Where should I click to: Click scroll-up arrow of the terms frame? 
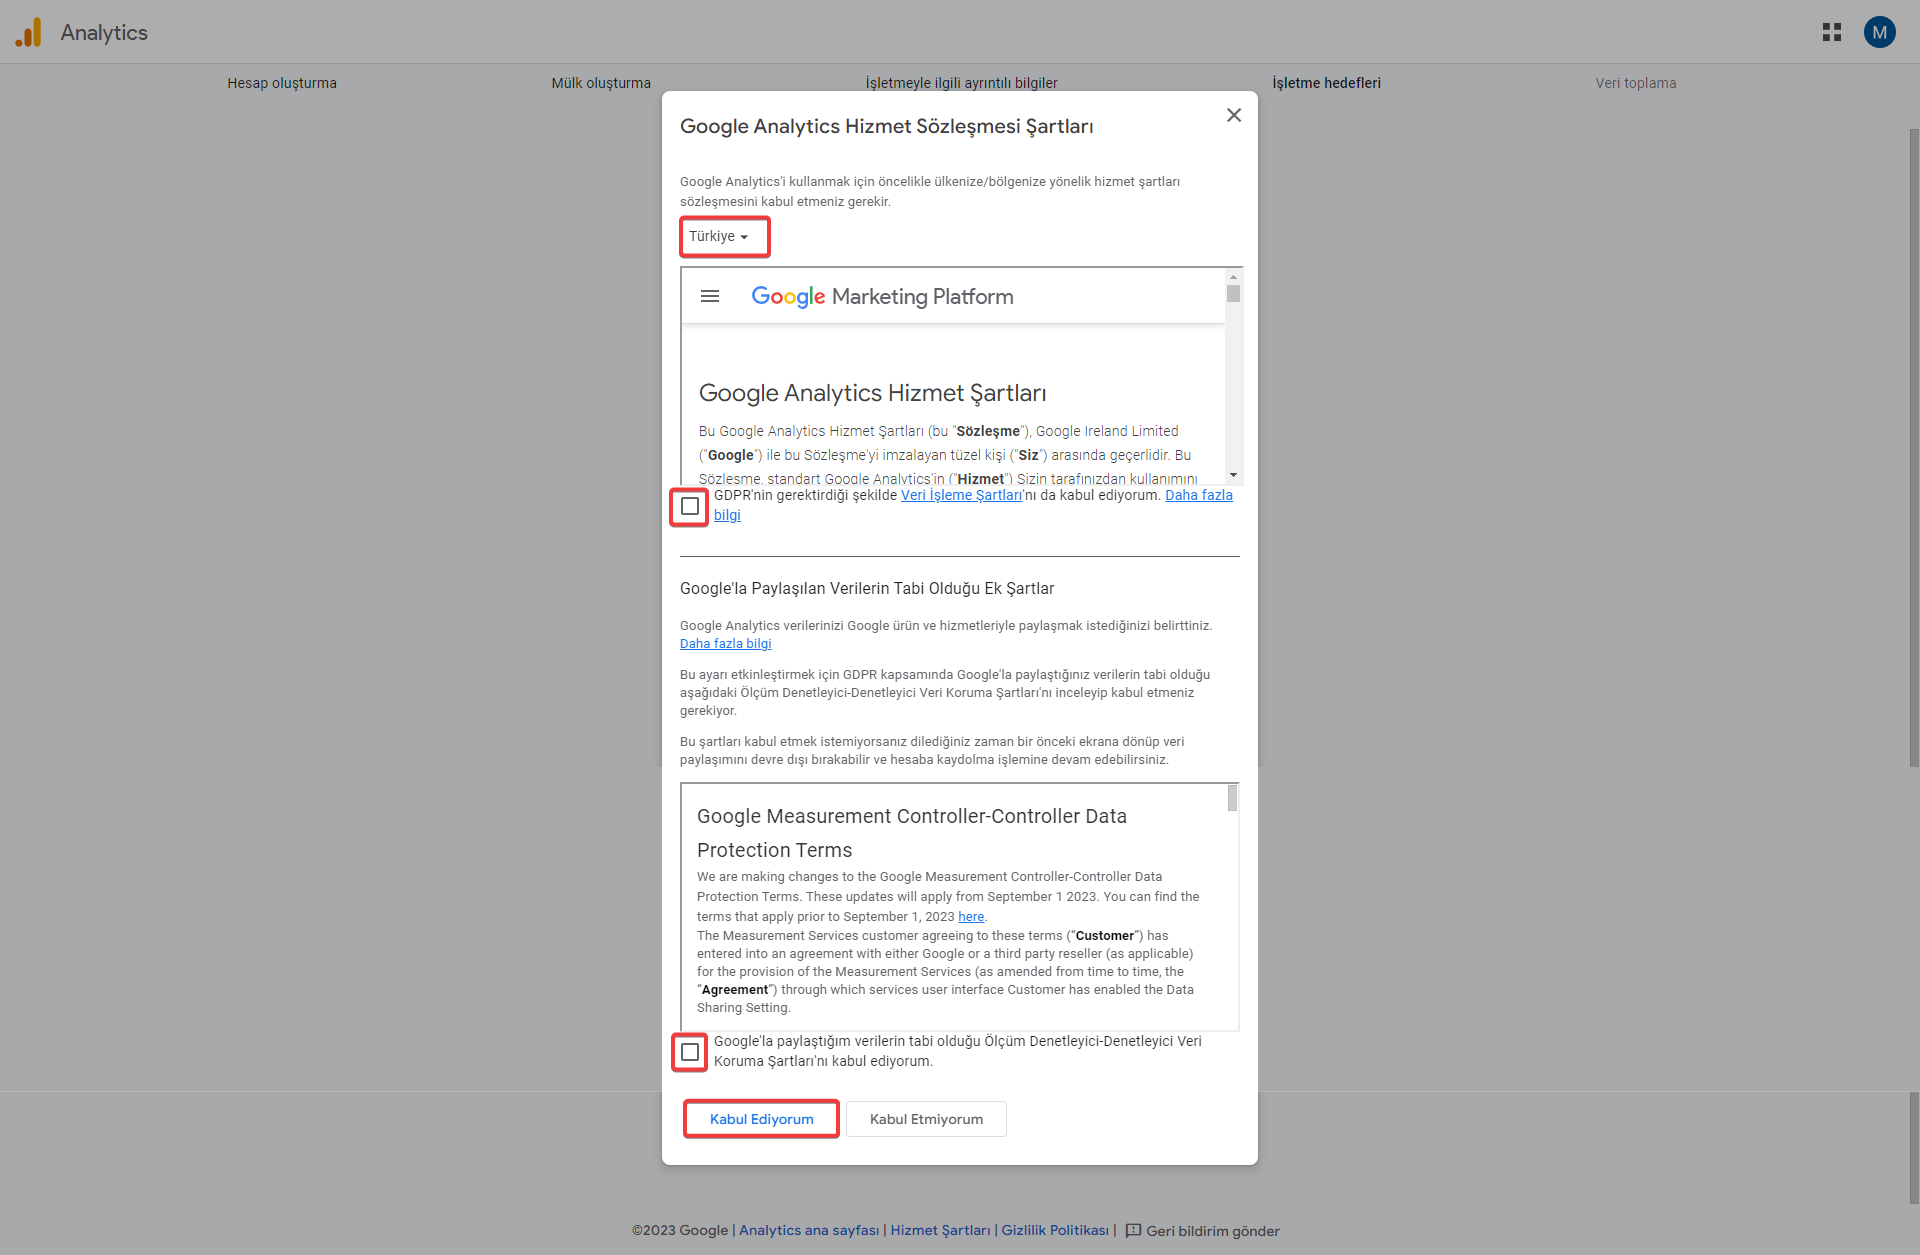coord(1233,277)
